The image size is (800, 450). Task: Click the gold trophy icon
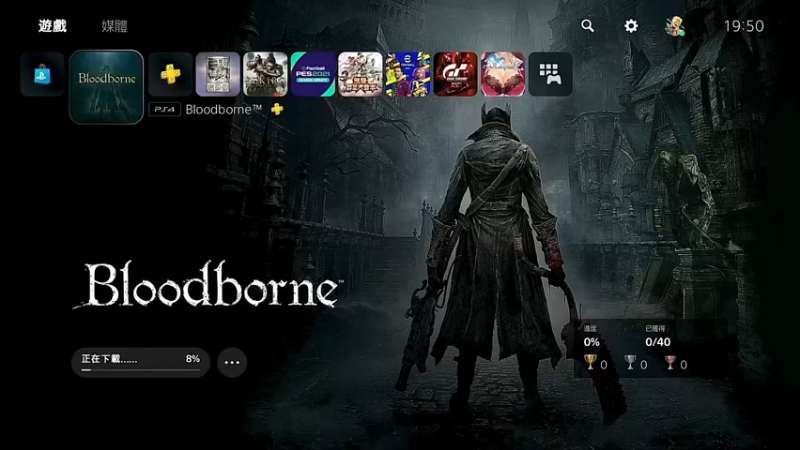point(590,363)
